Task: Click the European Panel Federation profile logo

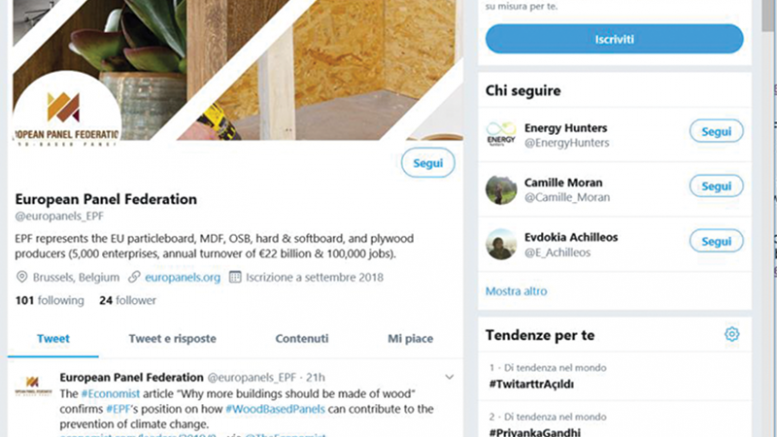Action: tap(66, 109)
